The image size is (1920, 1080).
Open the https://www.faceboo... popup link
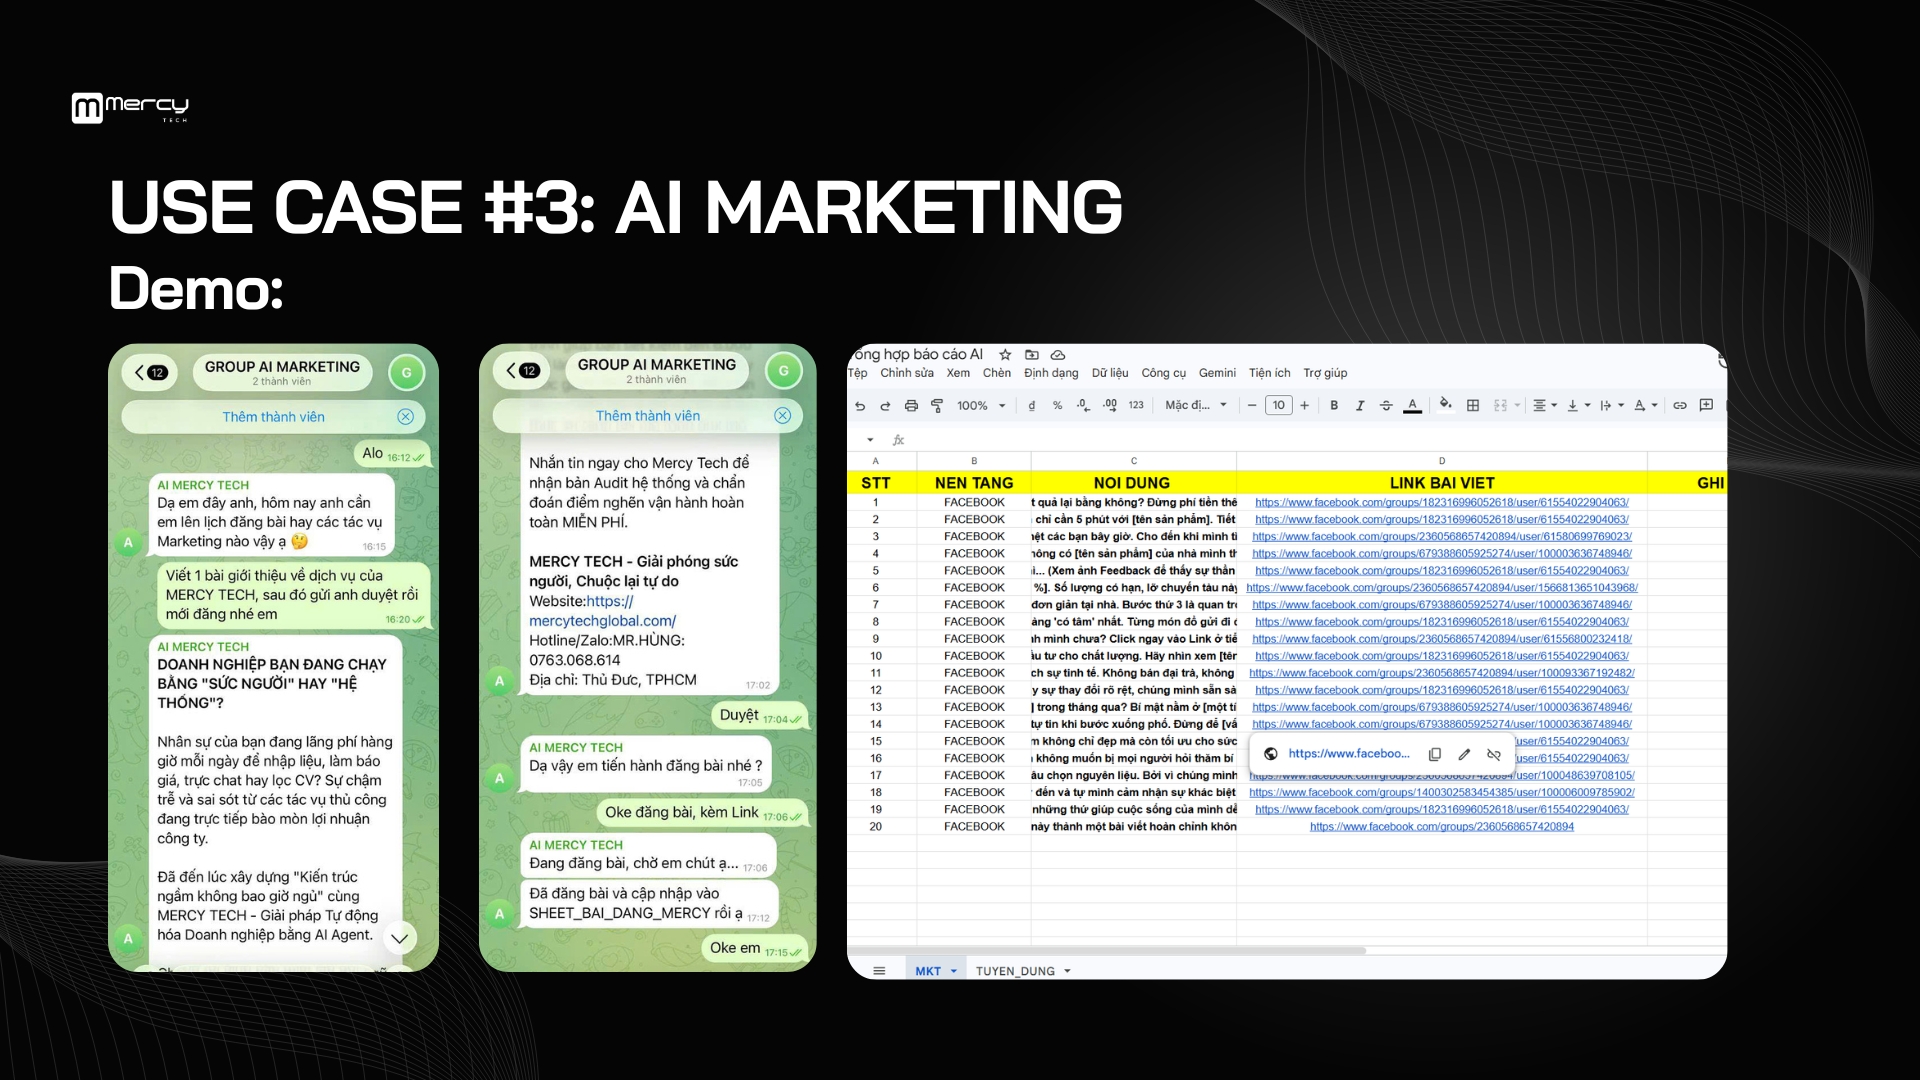(x=1349, y=754)
